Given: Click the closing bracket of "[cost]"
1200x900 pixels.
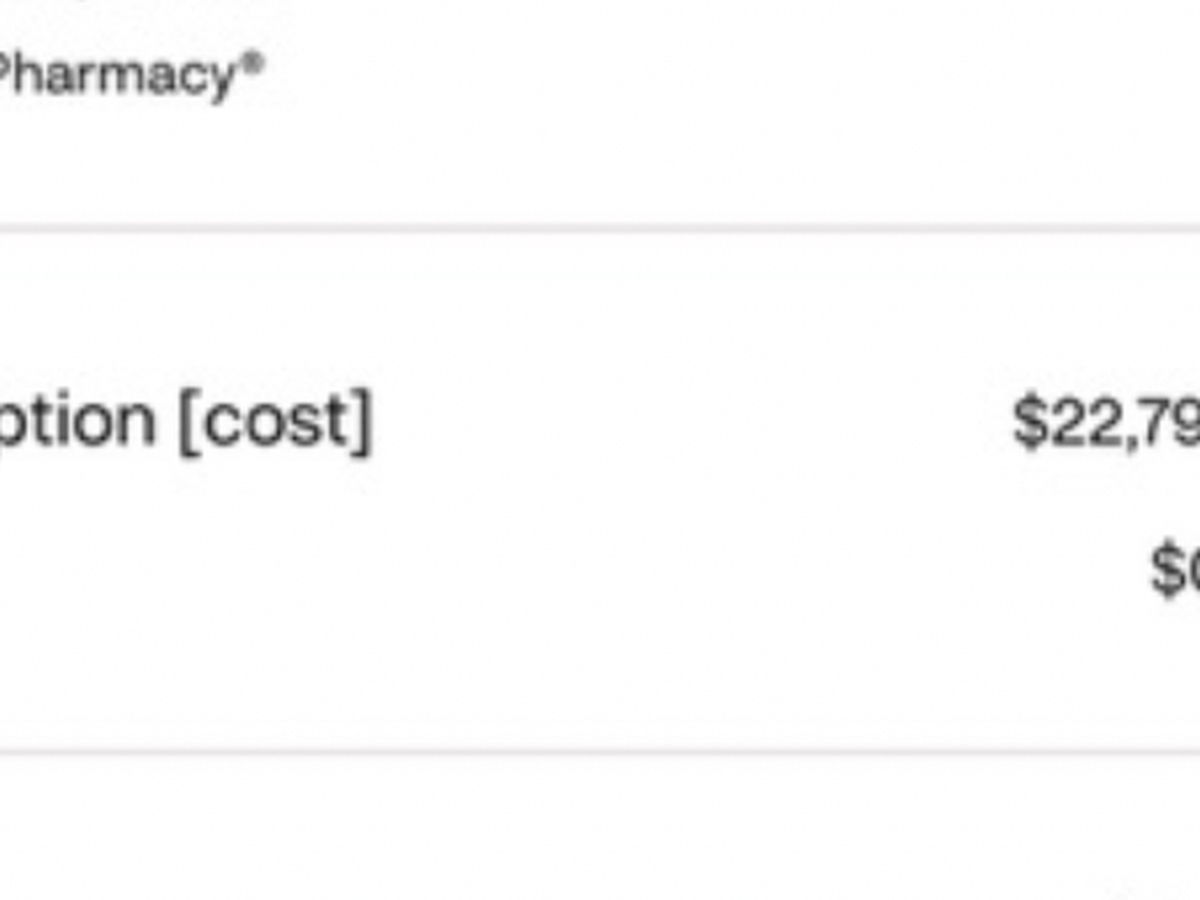Looking at the screenshot, I should [361, 422].
